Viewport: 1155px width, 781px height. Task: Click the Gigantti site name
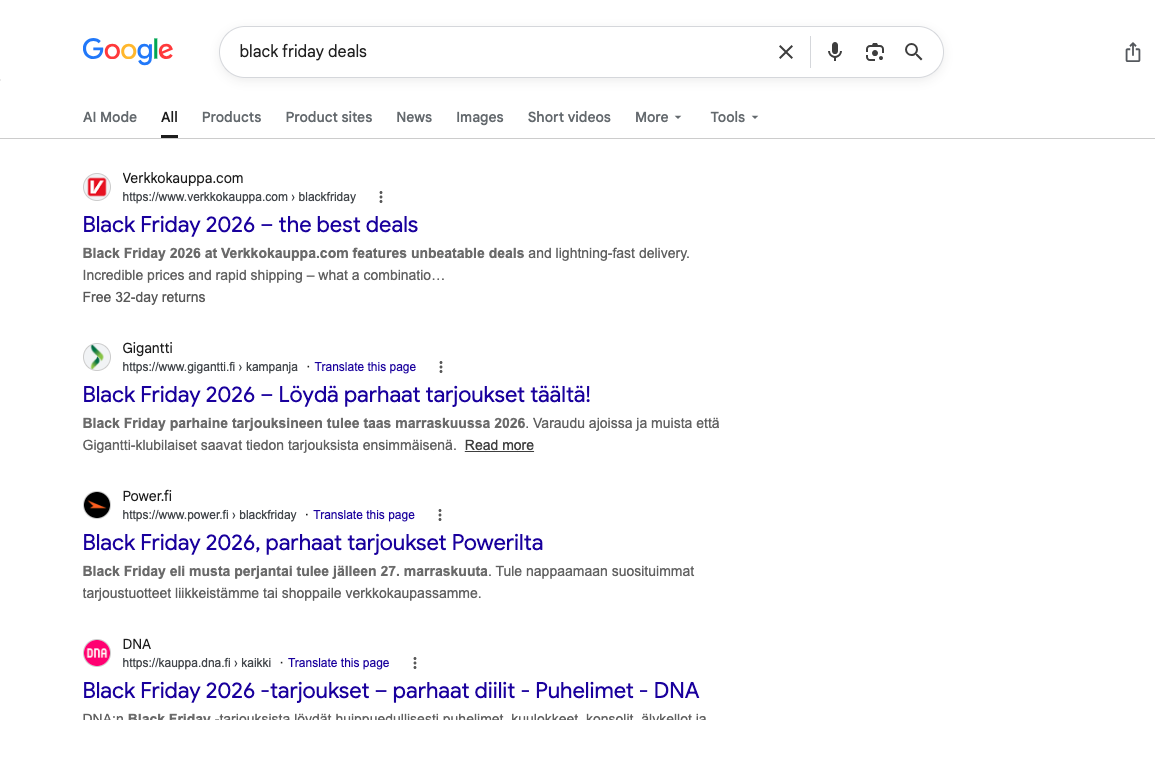(147, 349)
